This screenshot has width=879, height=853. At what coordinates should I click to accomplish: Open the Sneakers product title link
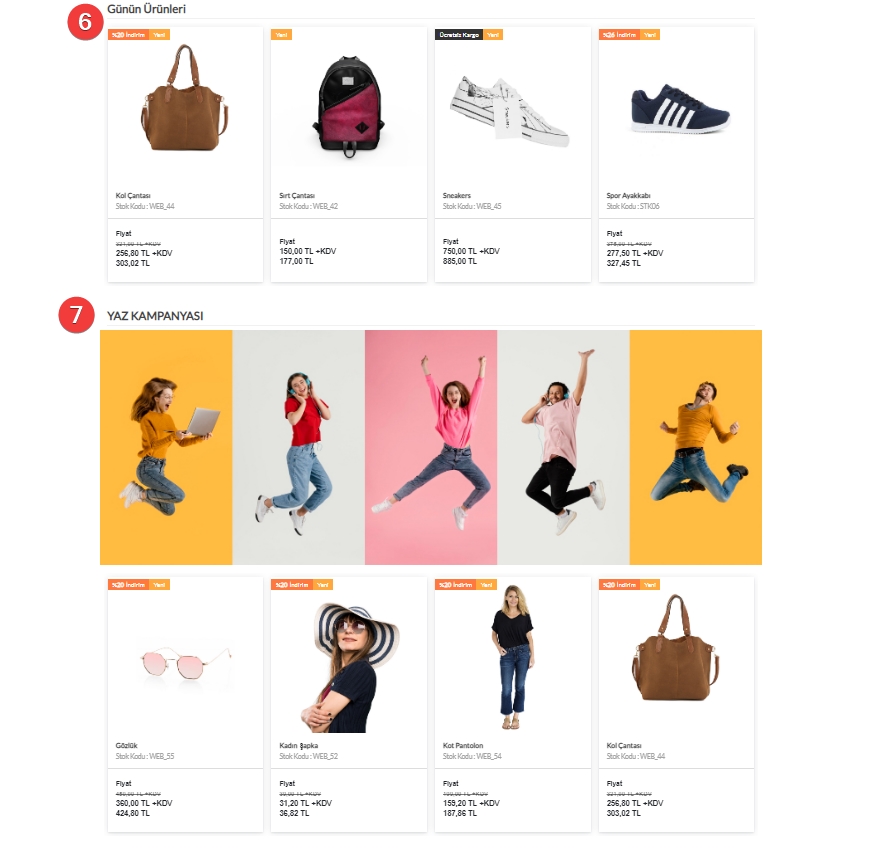point(457,196)
